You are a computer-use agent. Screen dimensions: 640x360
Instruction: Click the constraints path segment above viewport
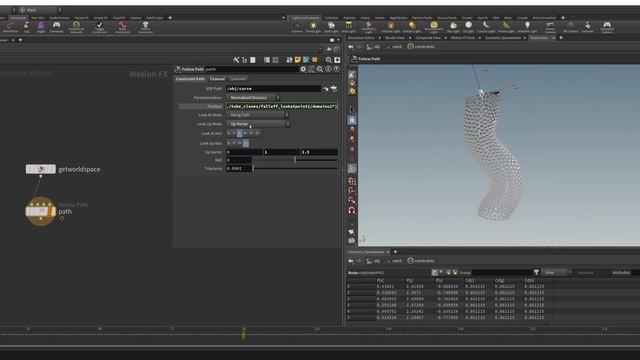click(x=421, y=47)
